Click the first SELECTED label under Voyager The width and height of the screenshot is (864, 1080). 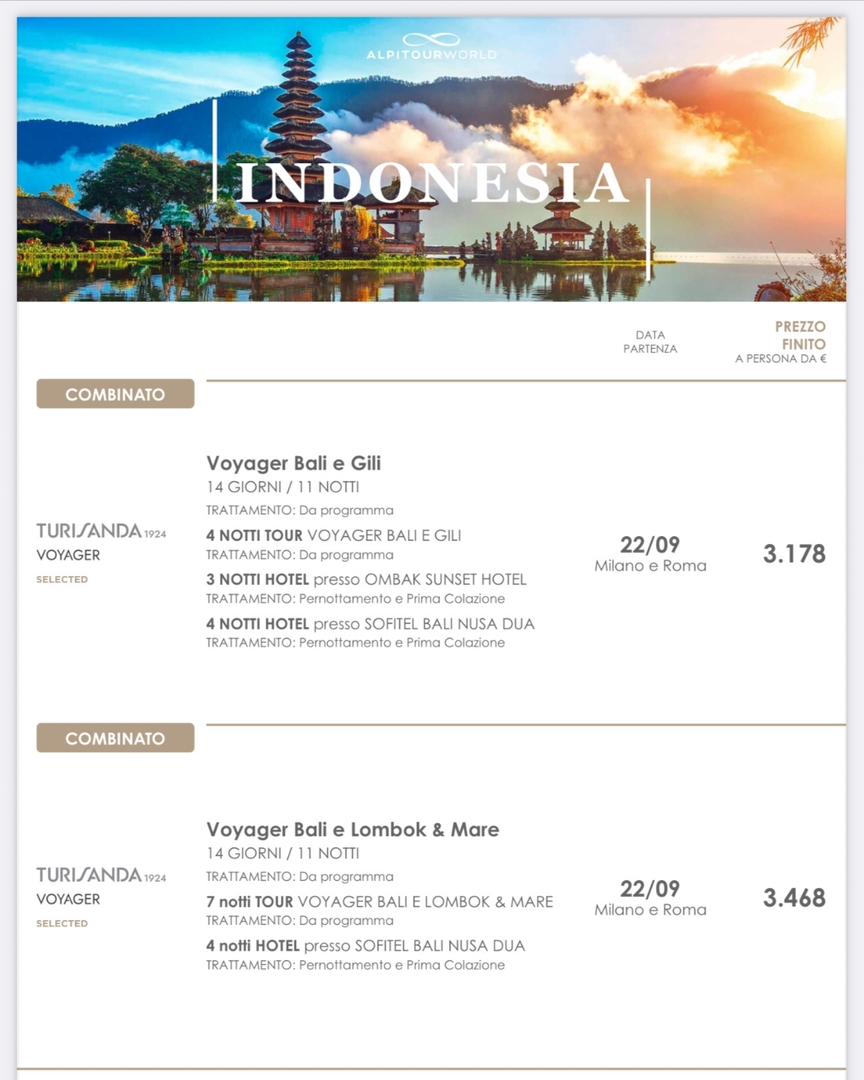click(62, 579)
